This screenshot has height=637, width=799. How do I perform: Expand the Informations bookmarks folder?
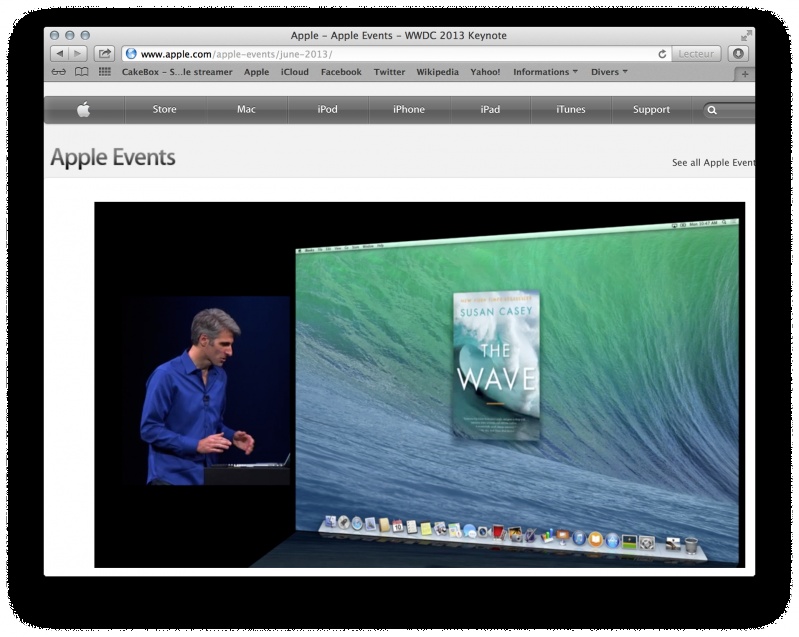coord(545,72)
